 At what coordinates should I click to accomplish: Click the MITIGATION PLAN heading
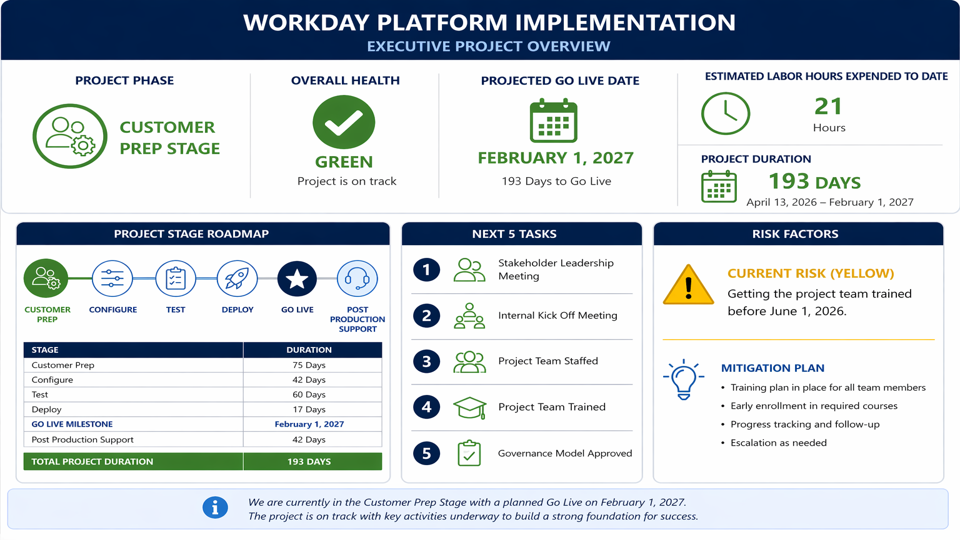[773, 368]
